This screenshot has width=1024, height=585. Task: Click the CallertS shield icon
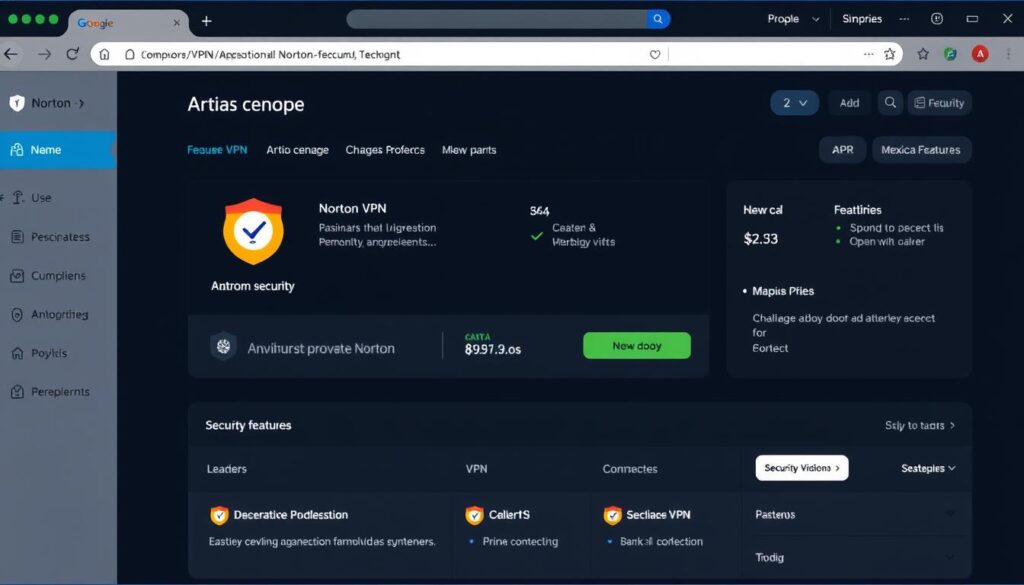[x=474, y=515]
